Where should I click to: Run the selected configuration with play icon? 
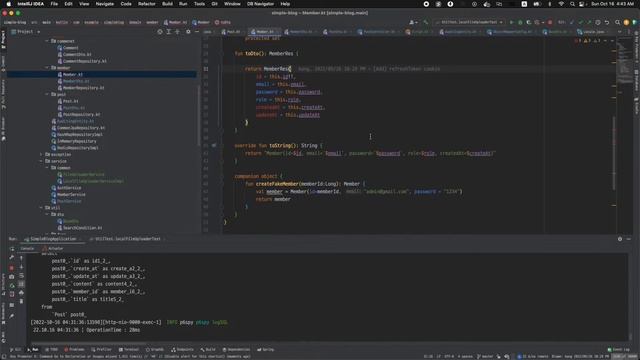point(511,22)
